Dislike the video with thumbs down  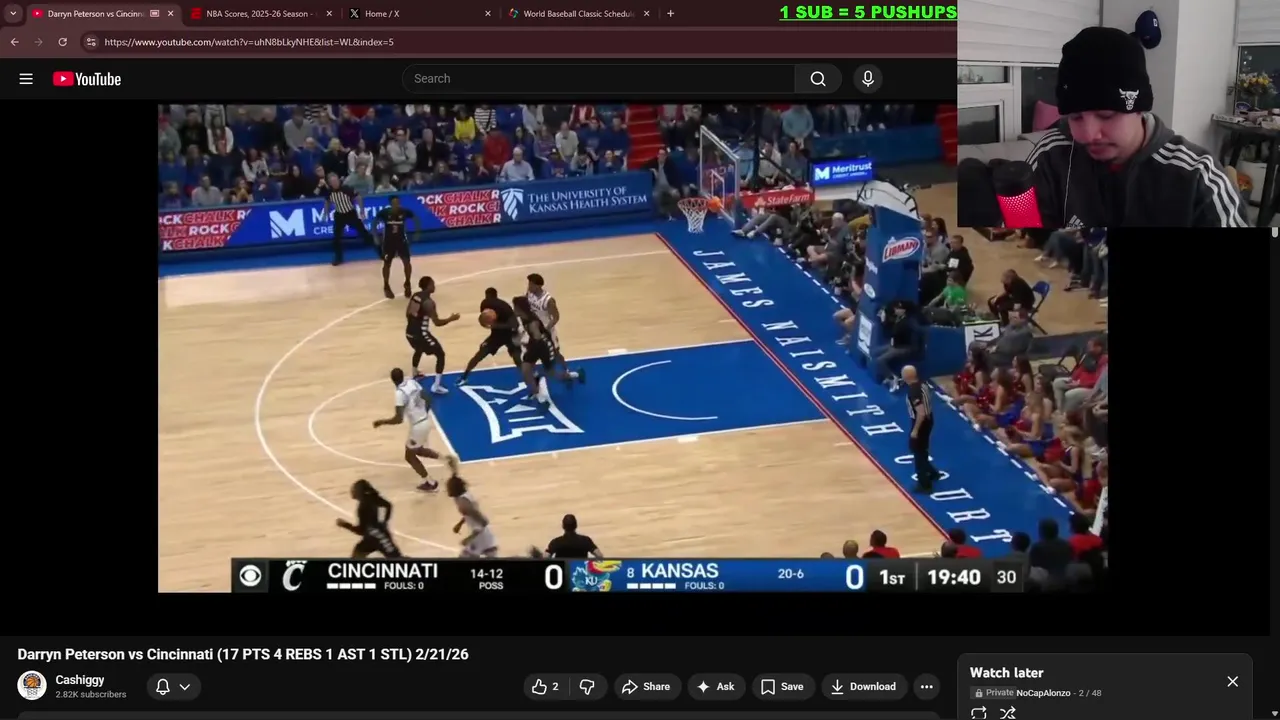click(x=587, y=686)
